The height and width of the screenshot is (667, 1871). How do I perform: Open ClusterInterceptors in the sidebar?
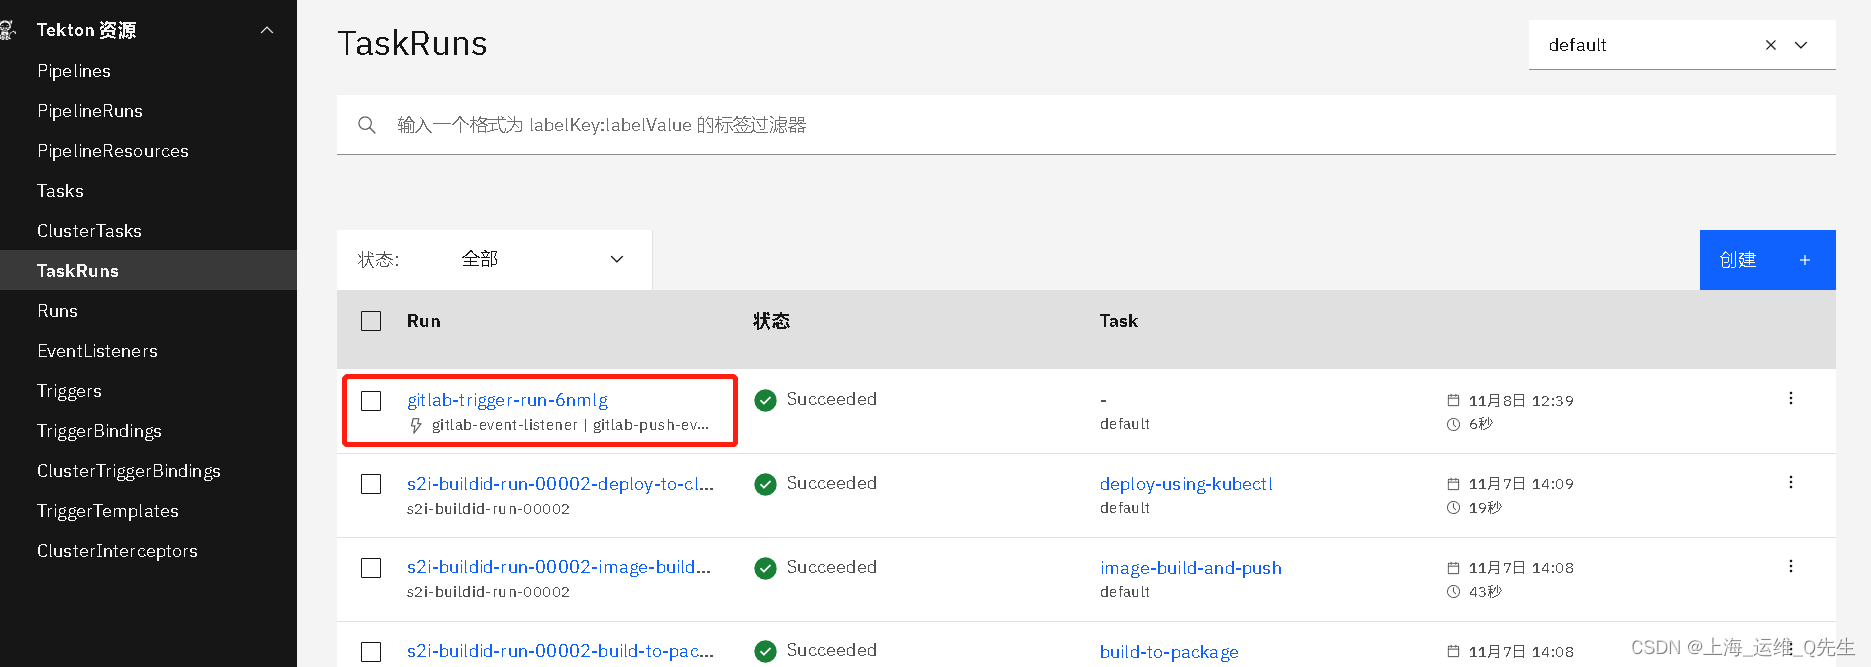pyautogui.click(x=117, y=551)
